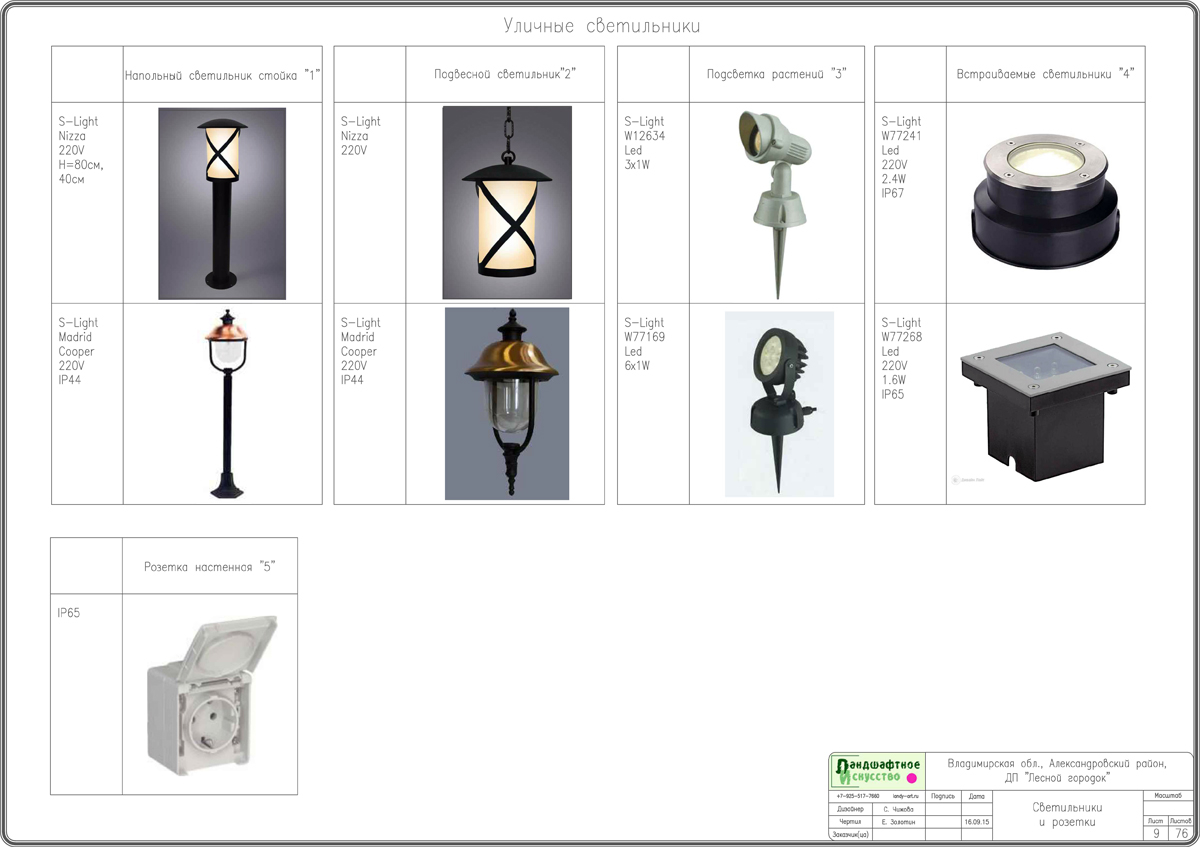Select the W77169 black spike spotlight image

click(x=779, y=405)
